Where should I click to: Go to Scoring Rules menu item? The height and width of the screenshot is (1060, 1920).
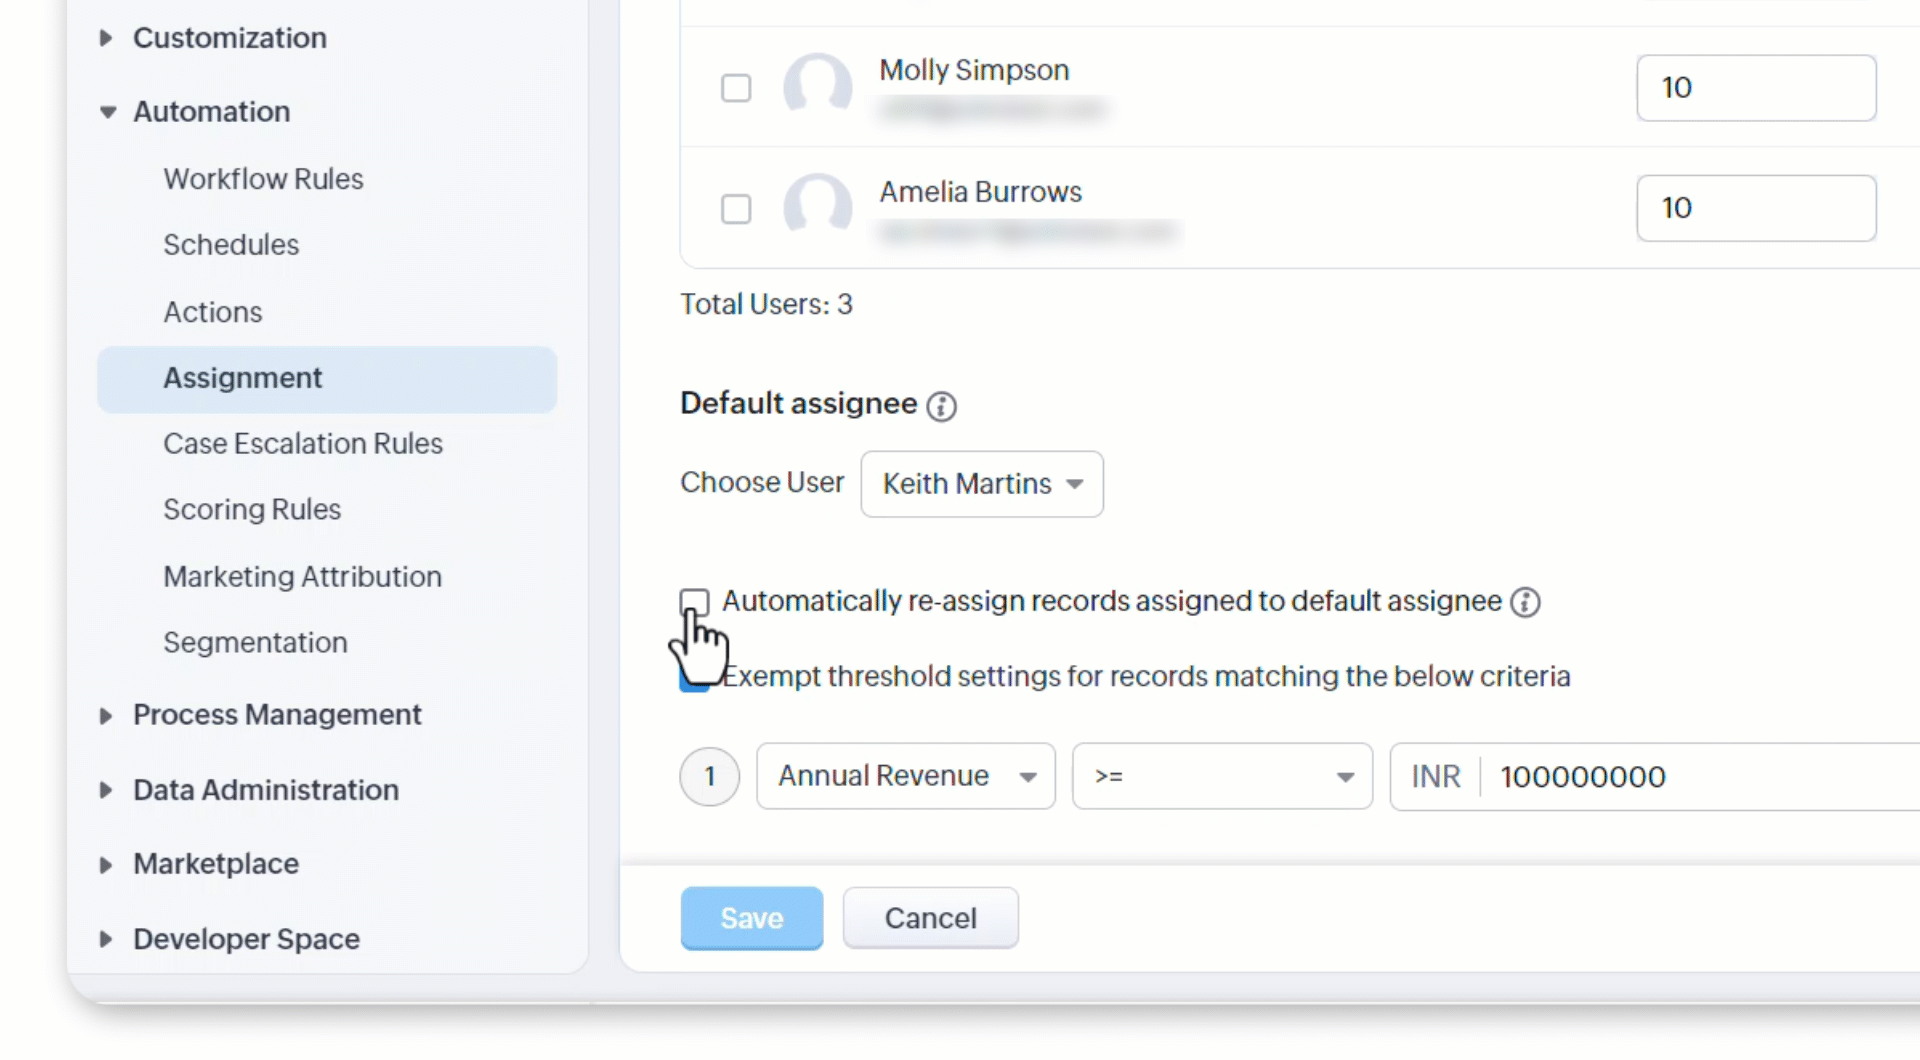click(x=252, y=510)
